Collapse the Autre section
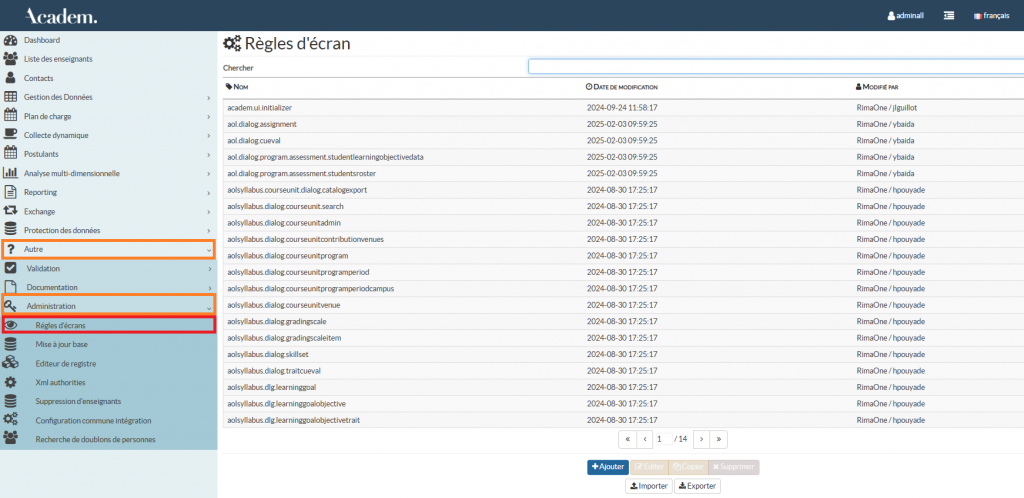 (x=108, y=249)
